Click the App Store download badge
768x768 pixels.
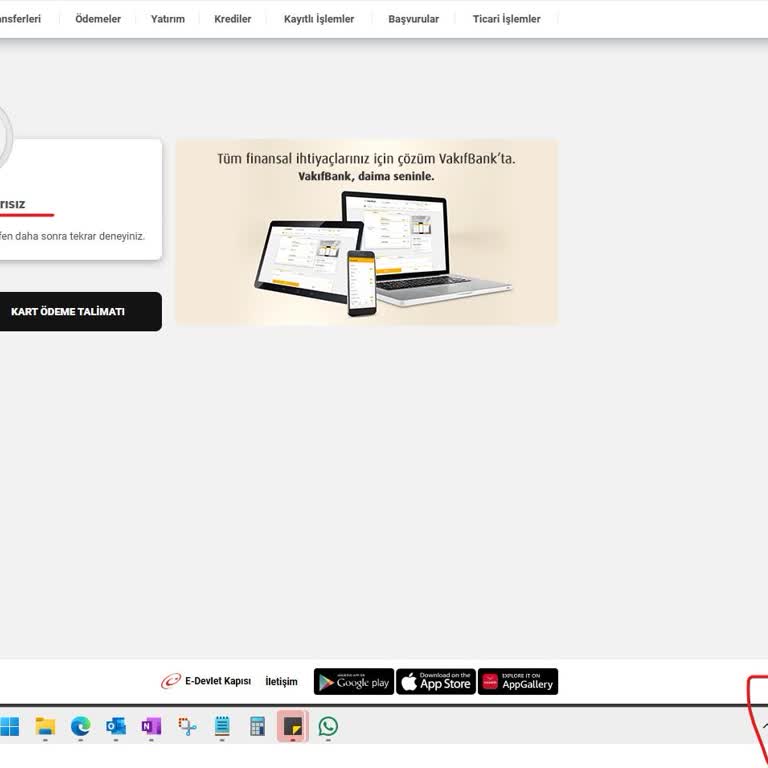(x=436, y=682)
